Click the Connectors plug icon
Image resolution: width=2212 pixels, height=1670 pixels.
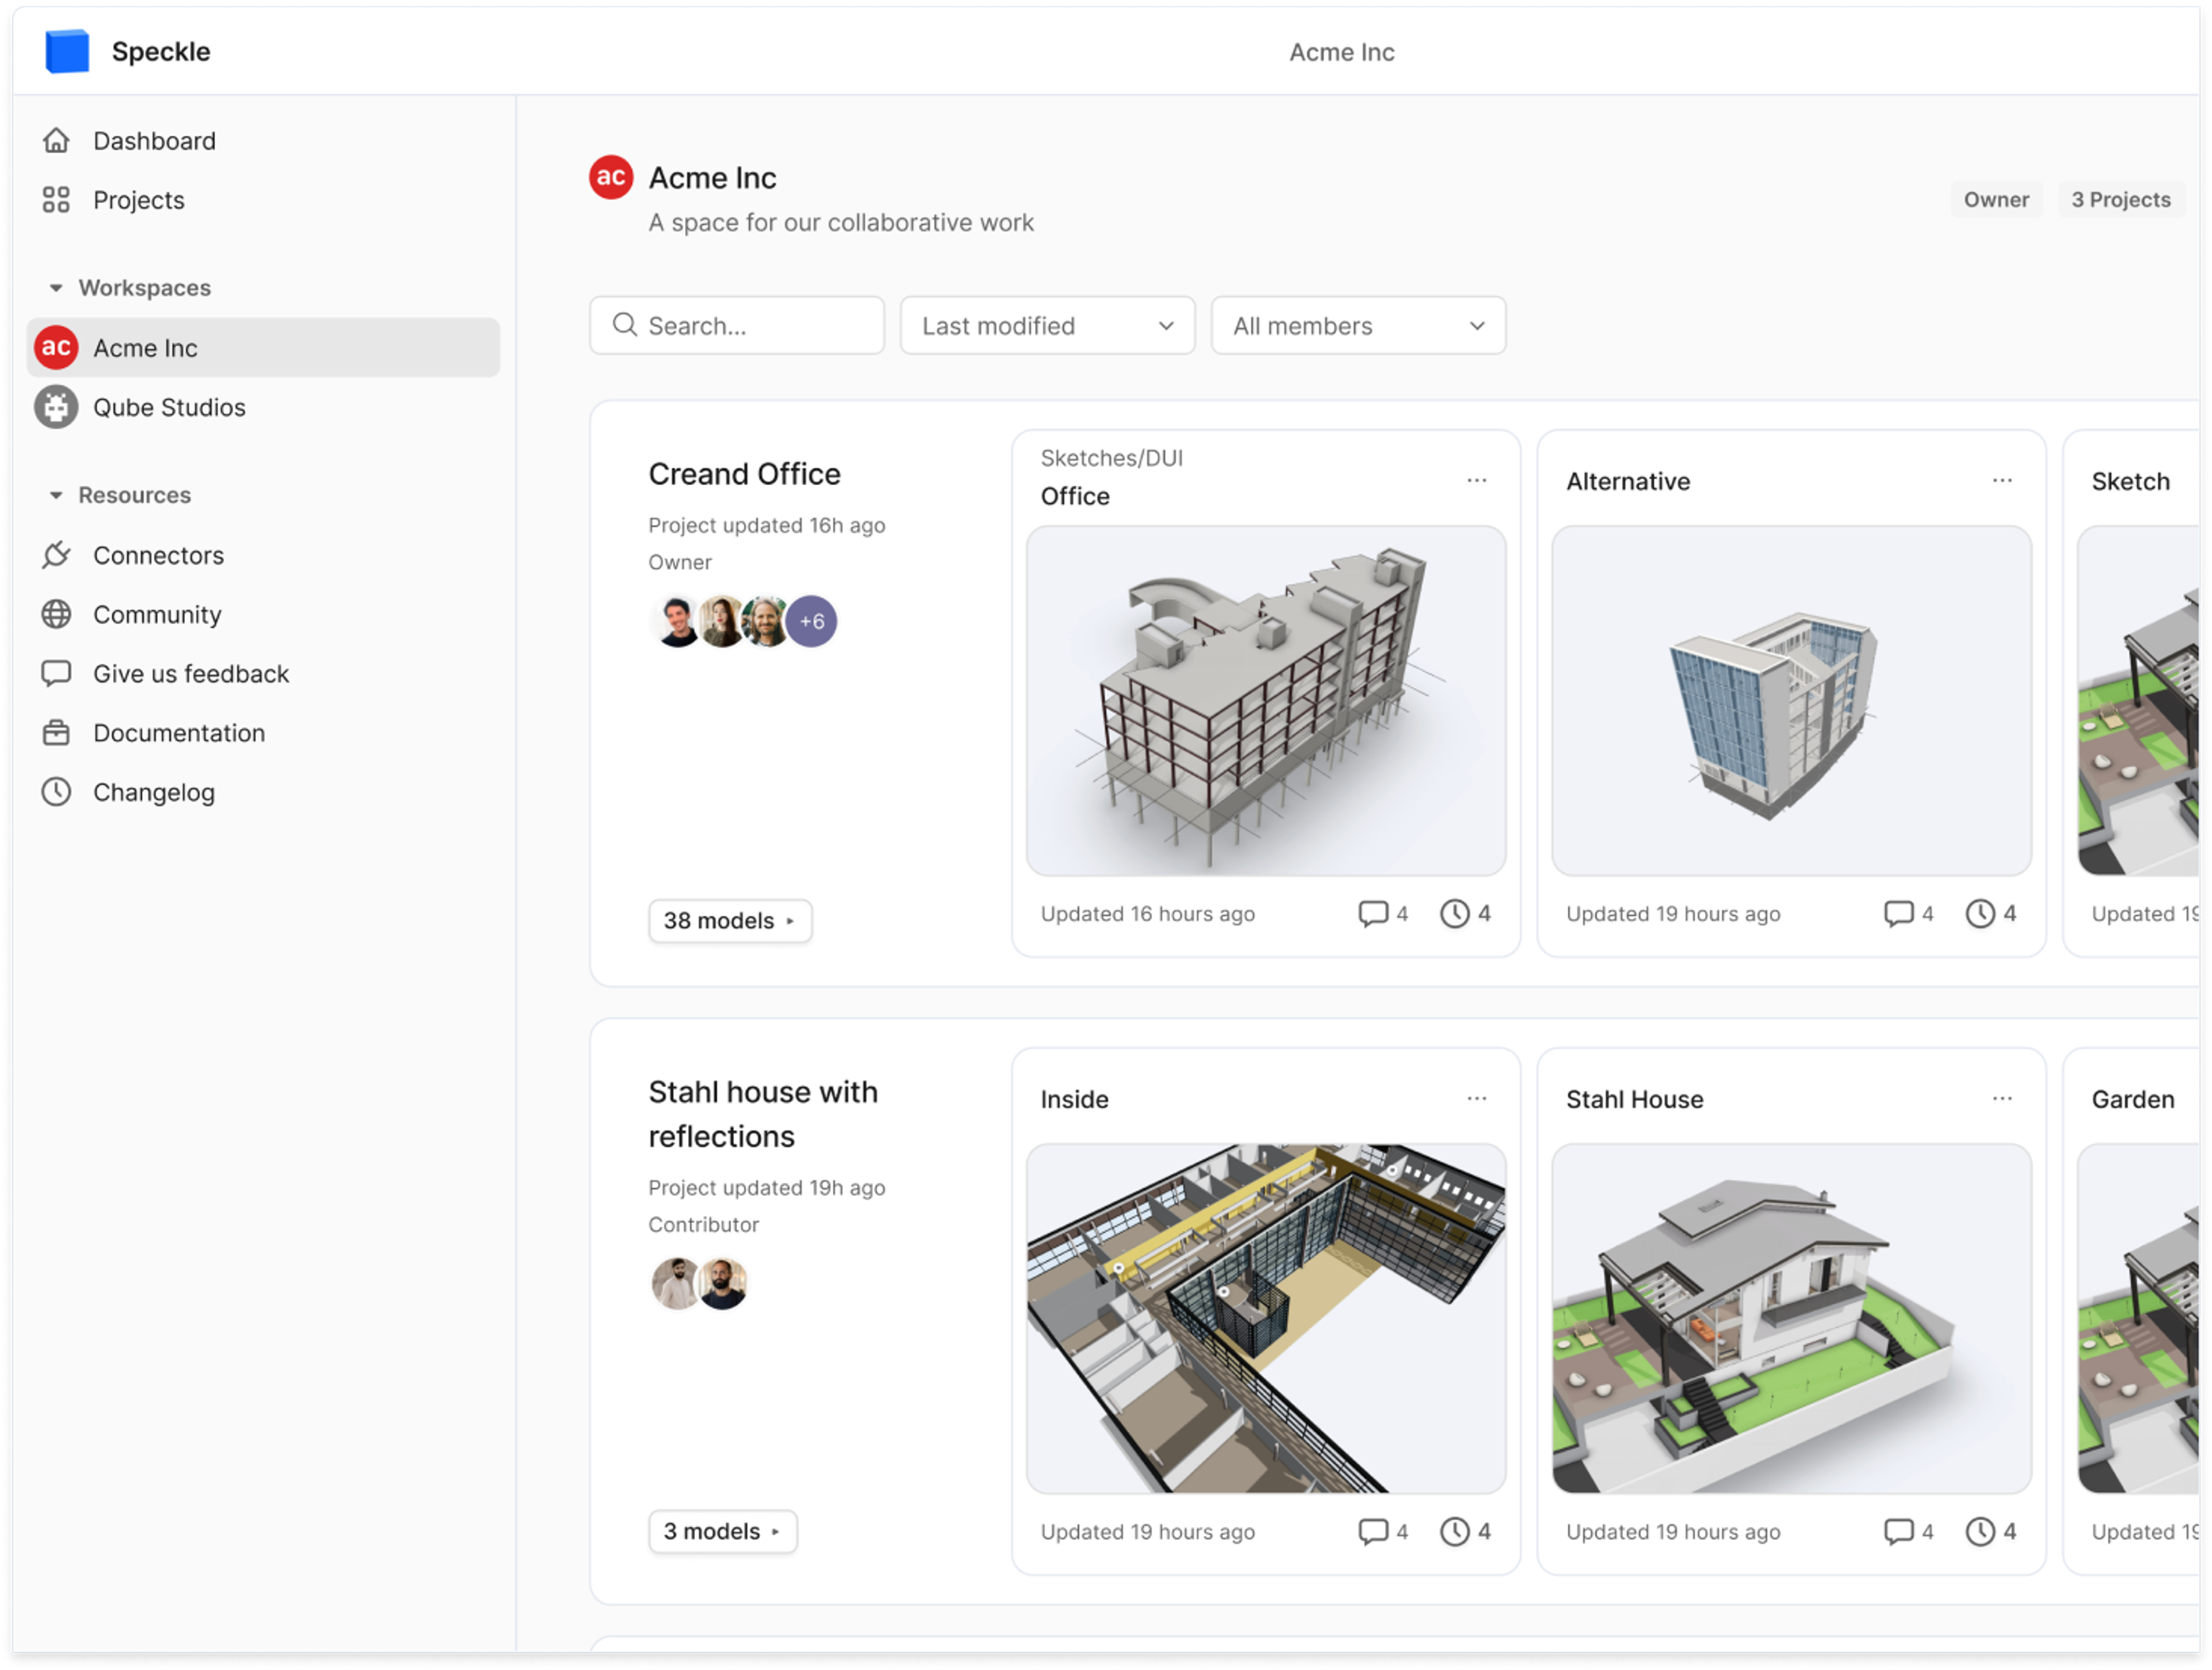point(56,555)
